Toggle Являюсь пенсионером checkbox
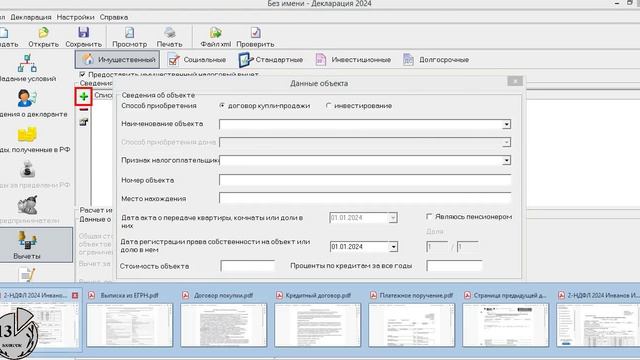The width and height of the screenshot is (640, 360). [x=429, y=216]
